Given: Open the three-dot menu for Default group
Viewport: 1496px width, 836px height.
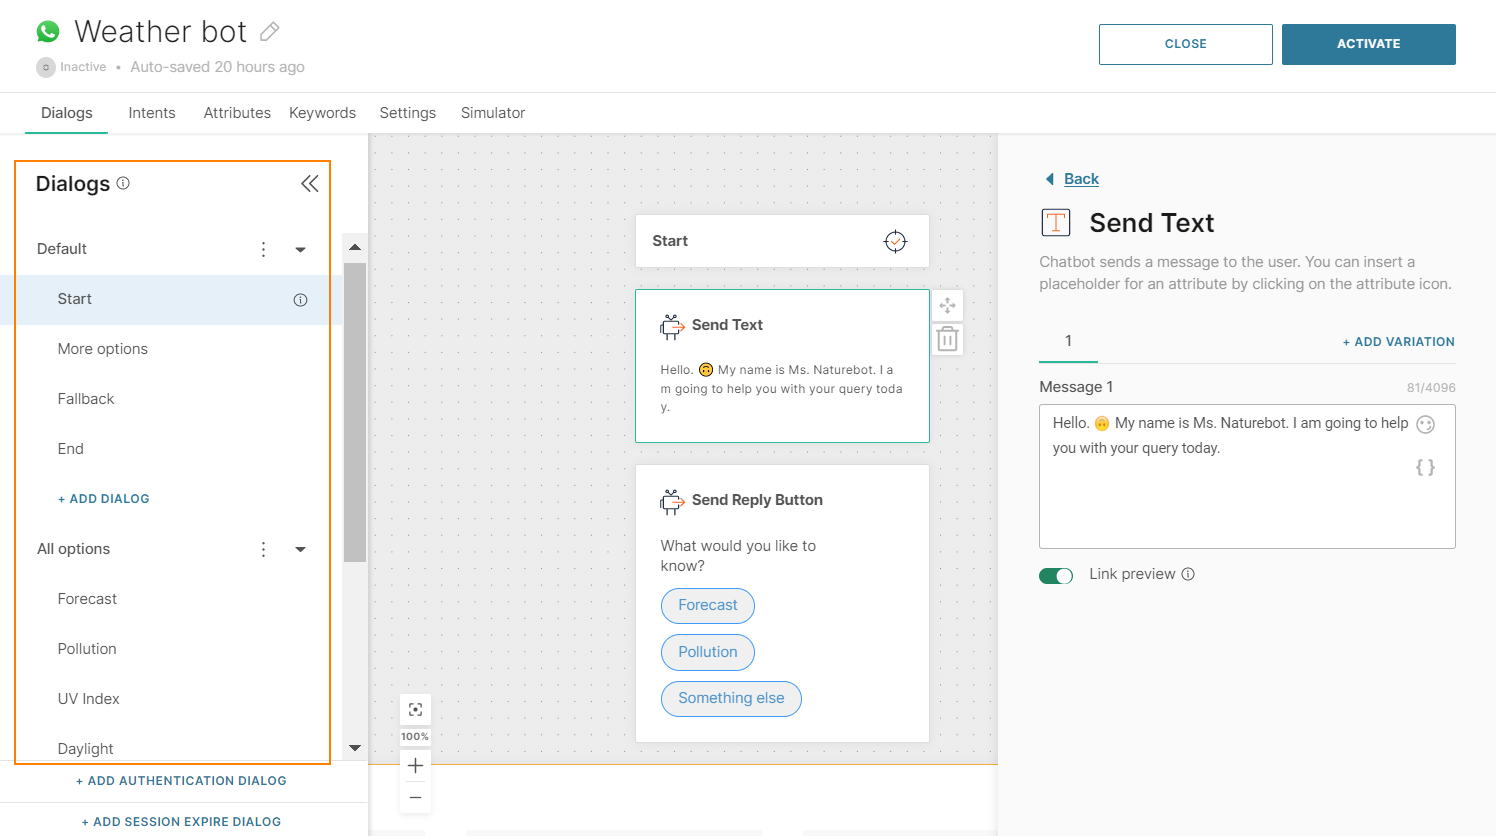Looking at the screenshot, I should (264, 249).
